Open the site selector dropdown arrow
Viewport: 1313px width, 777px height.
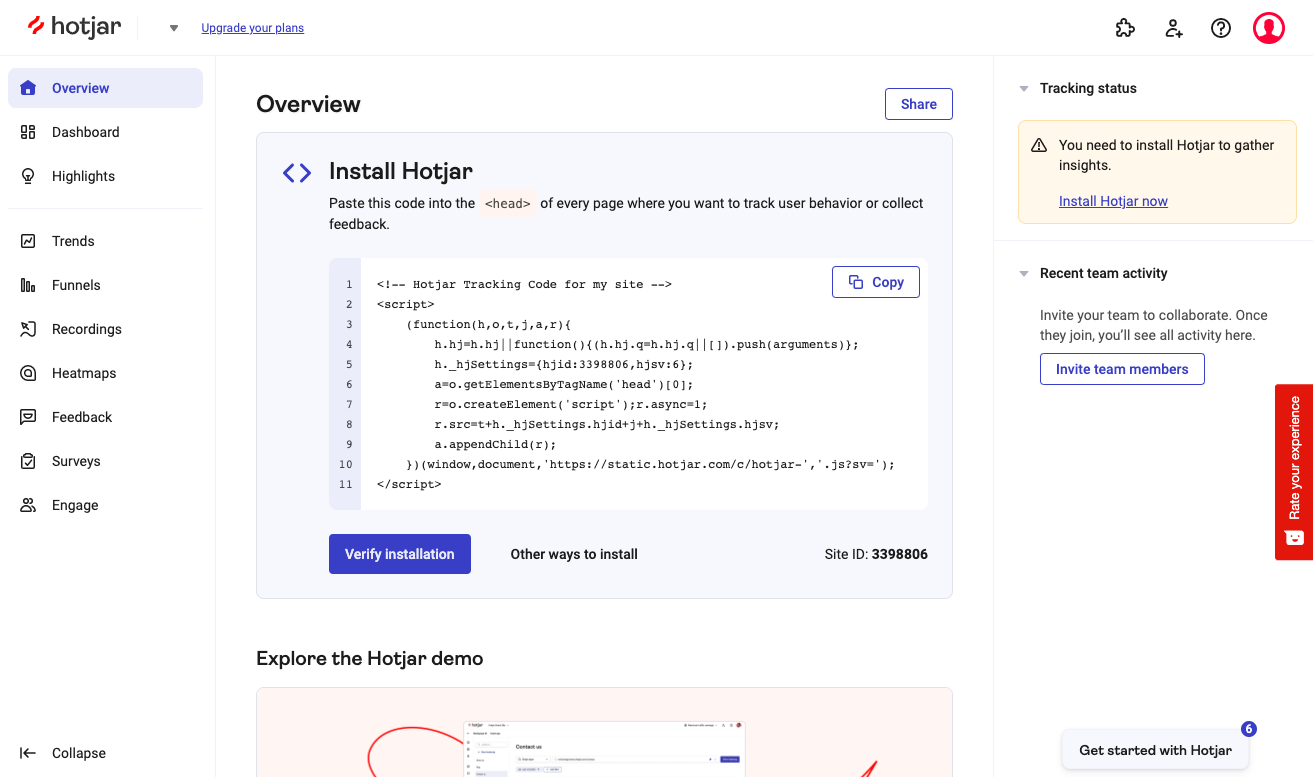[x=174, y=28]
